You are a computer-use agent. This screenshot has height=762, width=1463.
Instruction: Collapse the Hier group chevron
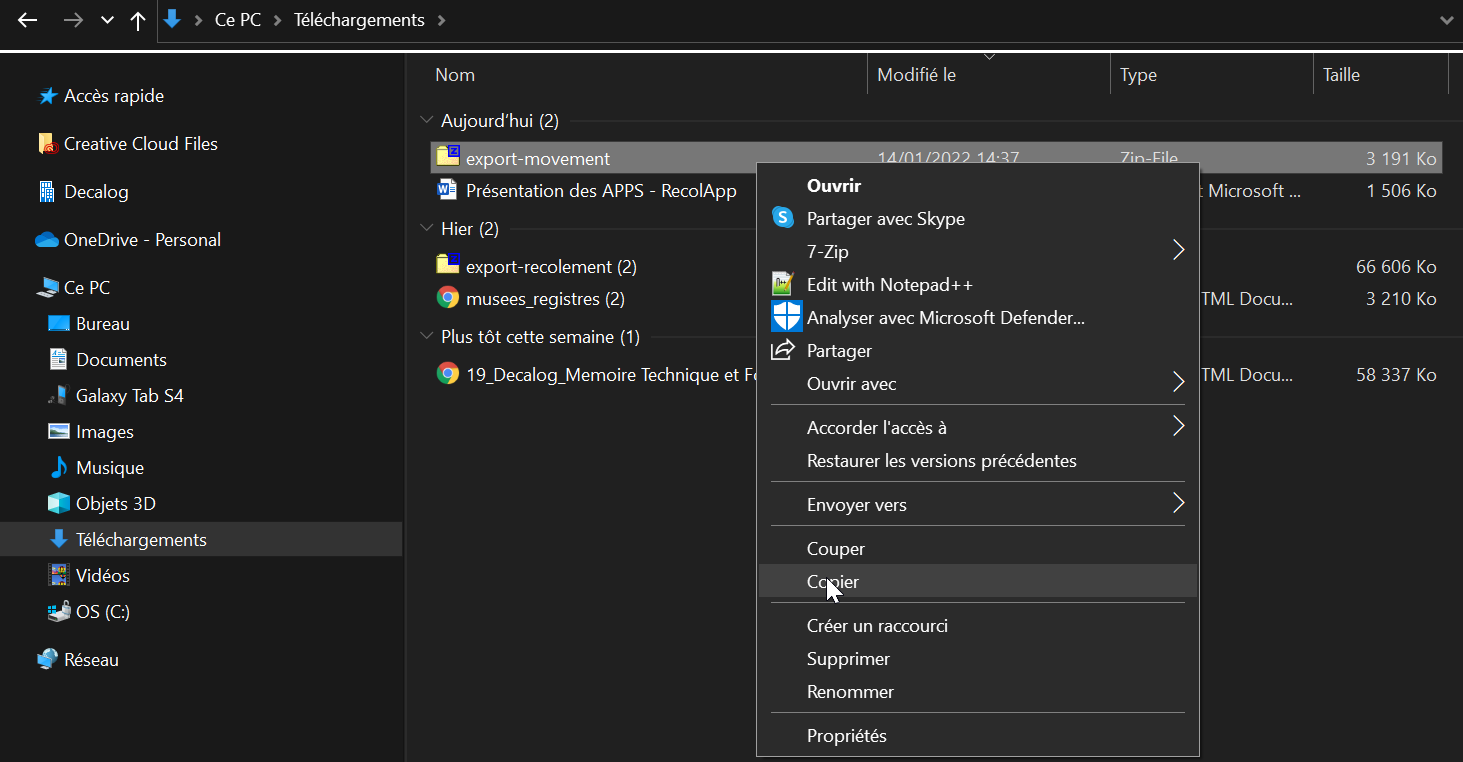(427, 229)
